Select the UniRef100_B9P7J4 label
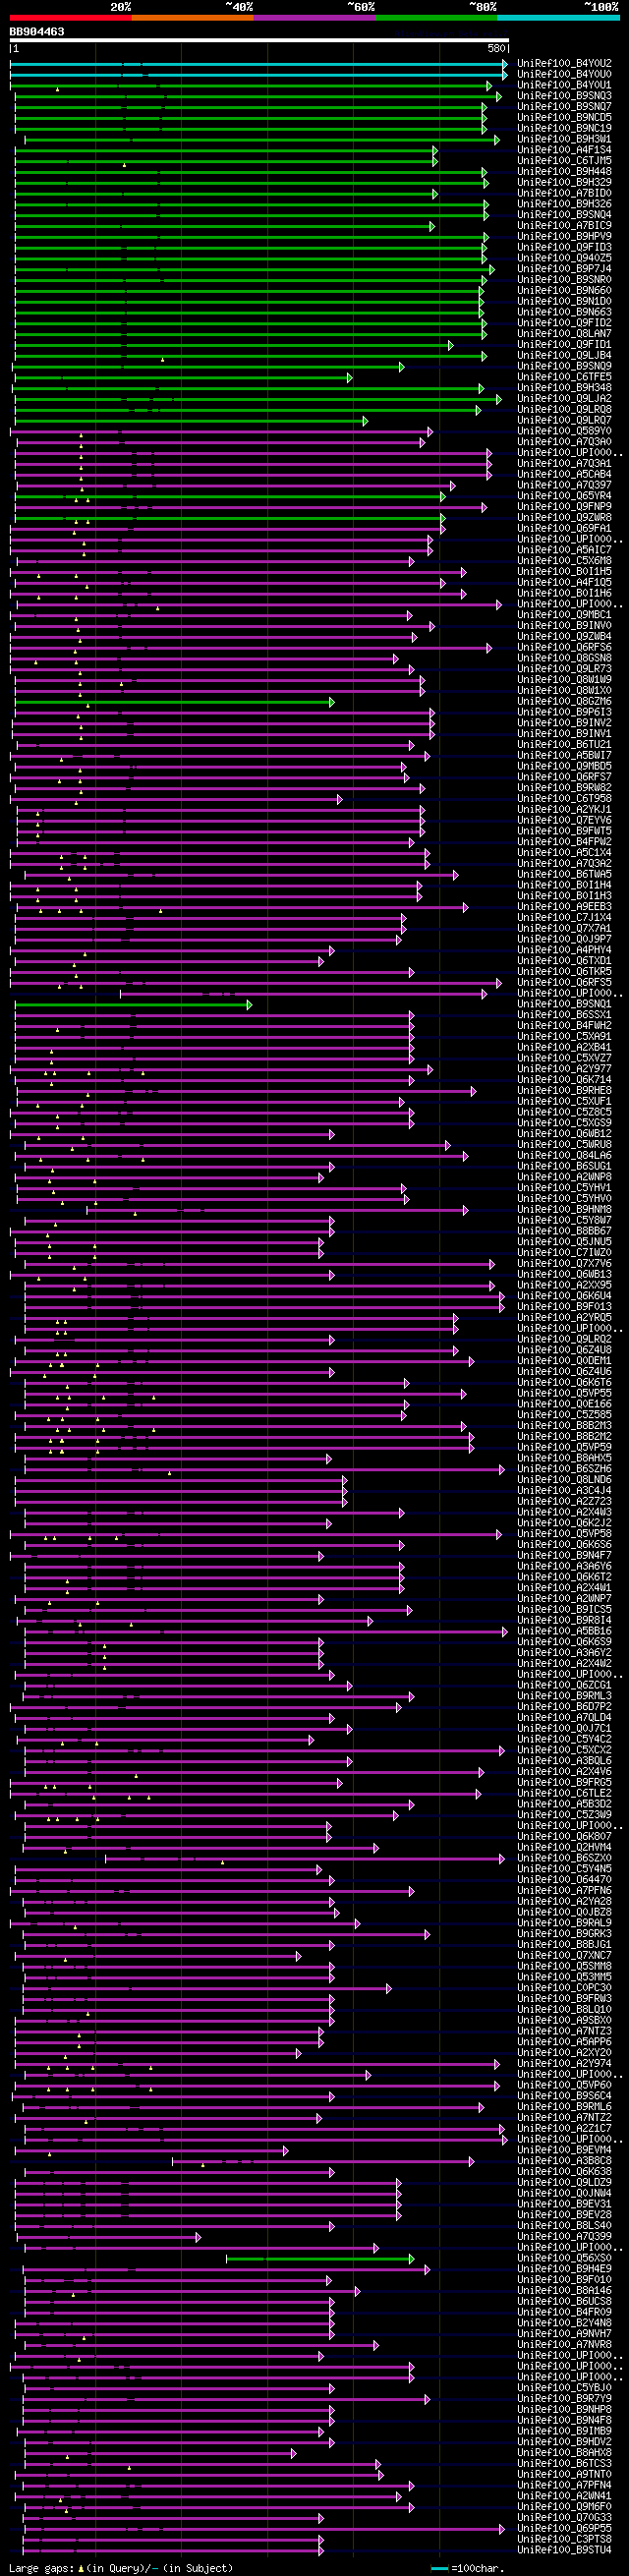This screenshot has height=2576, width=629. click(x=564, y=269)
